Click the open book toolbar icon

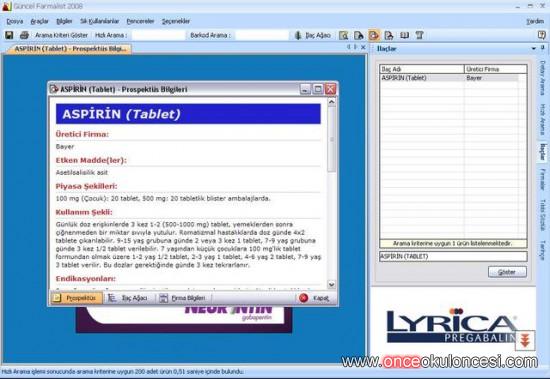[x=404, y=35]
